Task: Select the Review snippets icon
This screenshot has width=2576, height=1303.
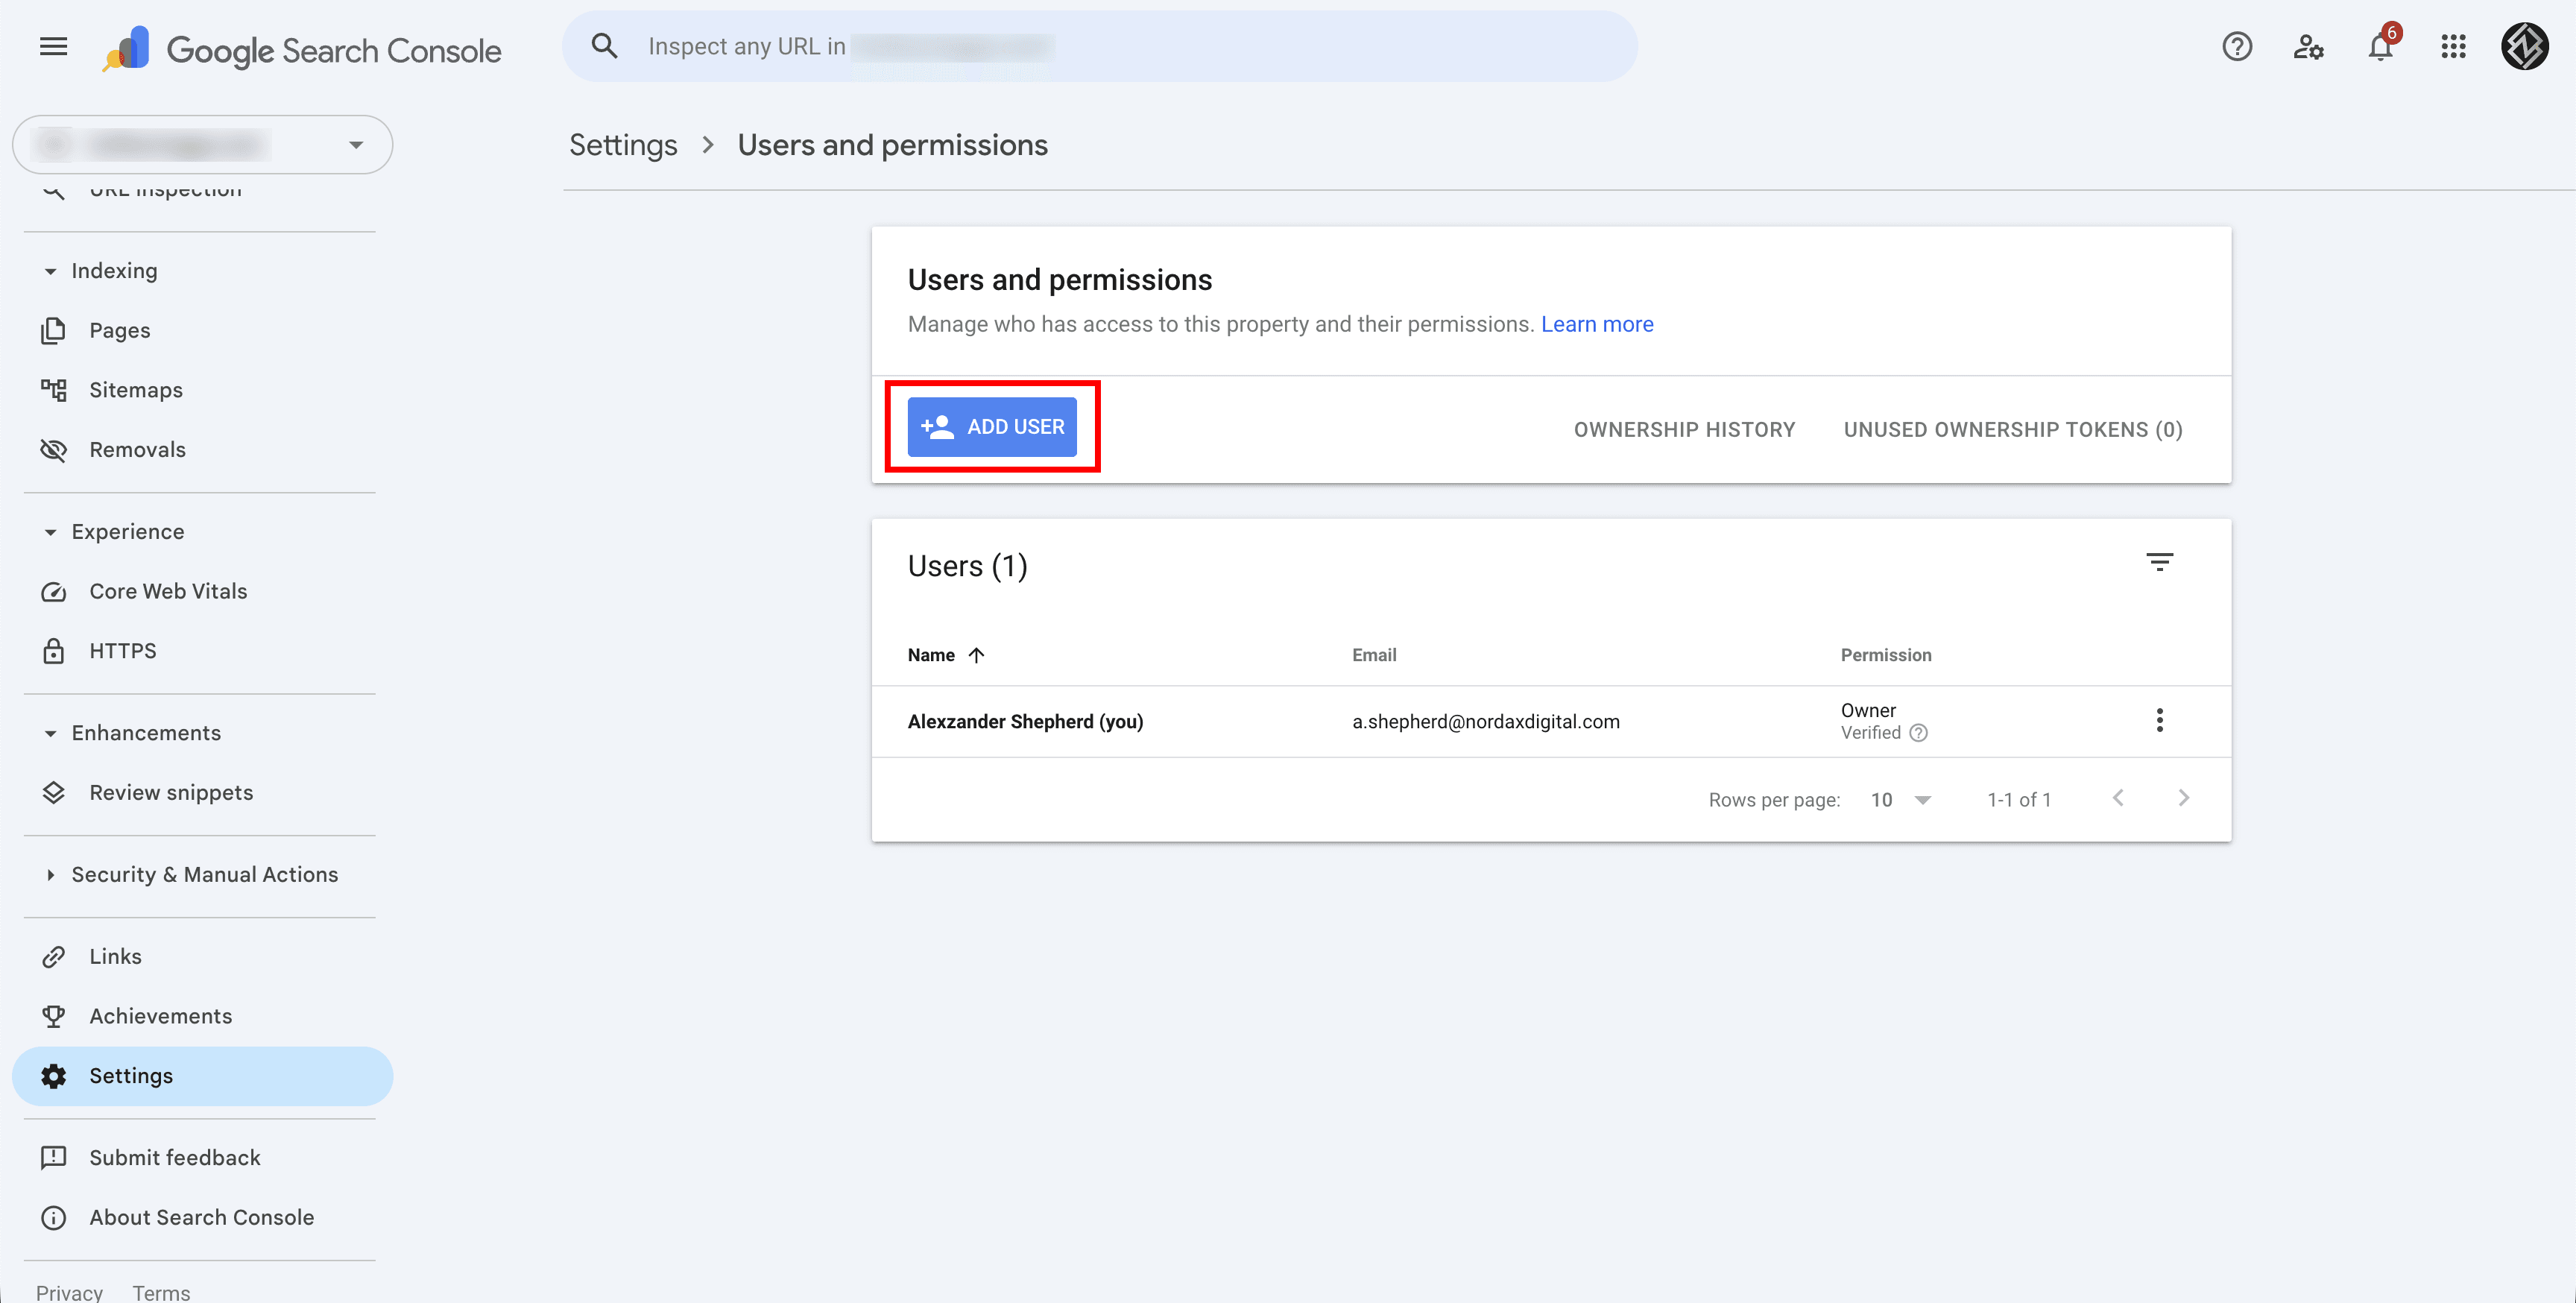Action: point(54,792)
